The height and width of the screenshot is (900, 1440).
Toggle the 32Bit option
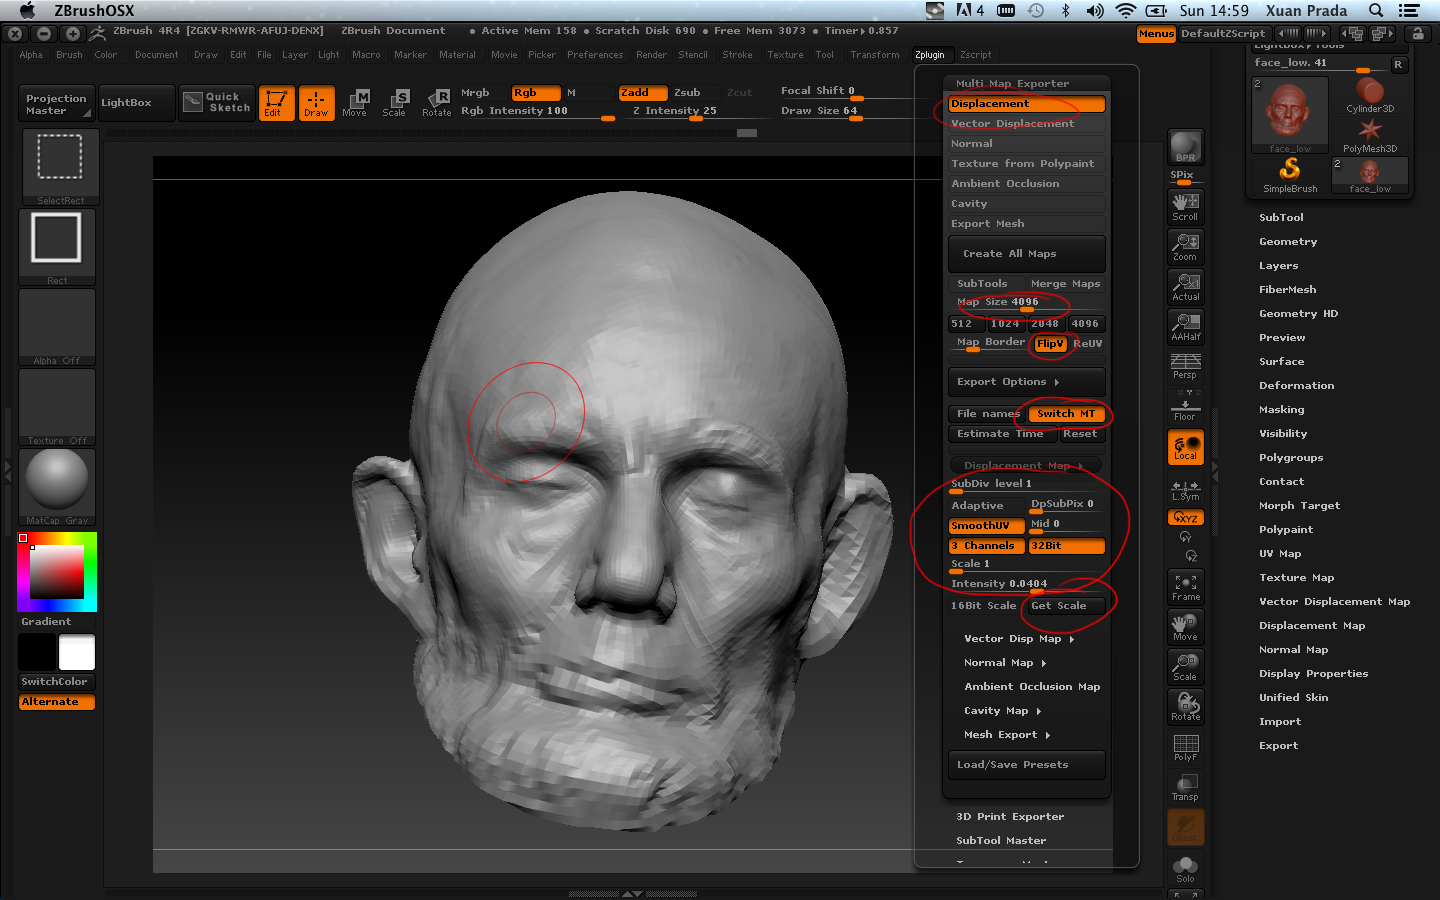tap(1066, 545)
